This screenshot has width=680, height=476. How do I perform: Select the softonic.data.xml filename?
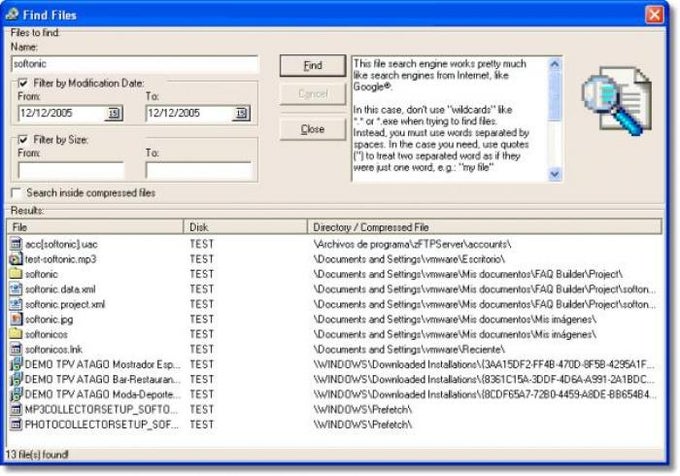[x=60, y=289]
